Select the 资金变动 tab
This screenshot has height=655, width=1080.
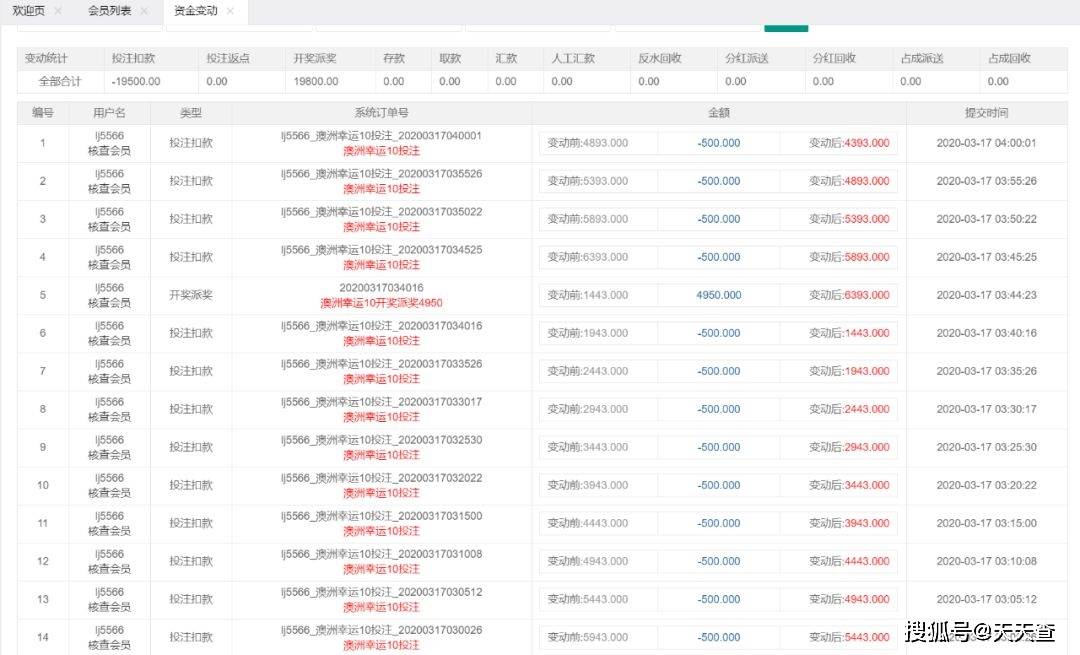pos(196,10)
